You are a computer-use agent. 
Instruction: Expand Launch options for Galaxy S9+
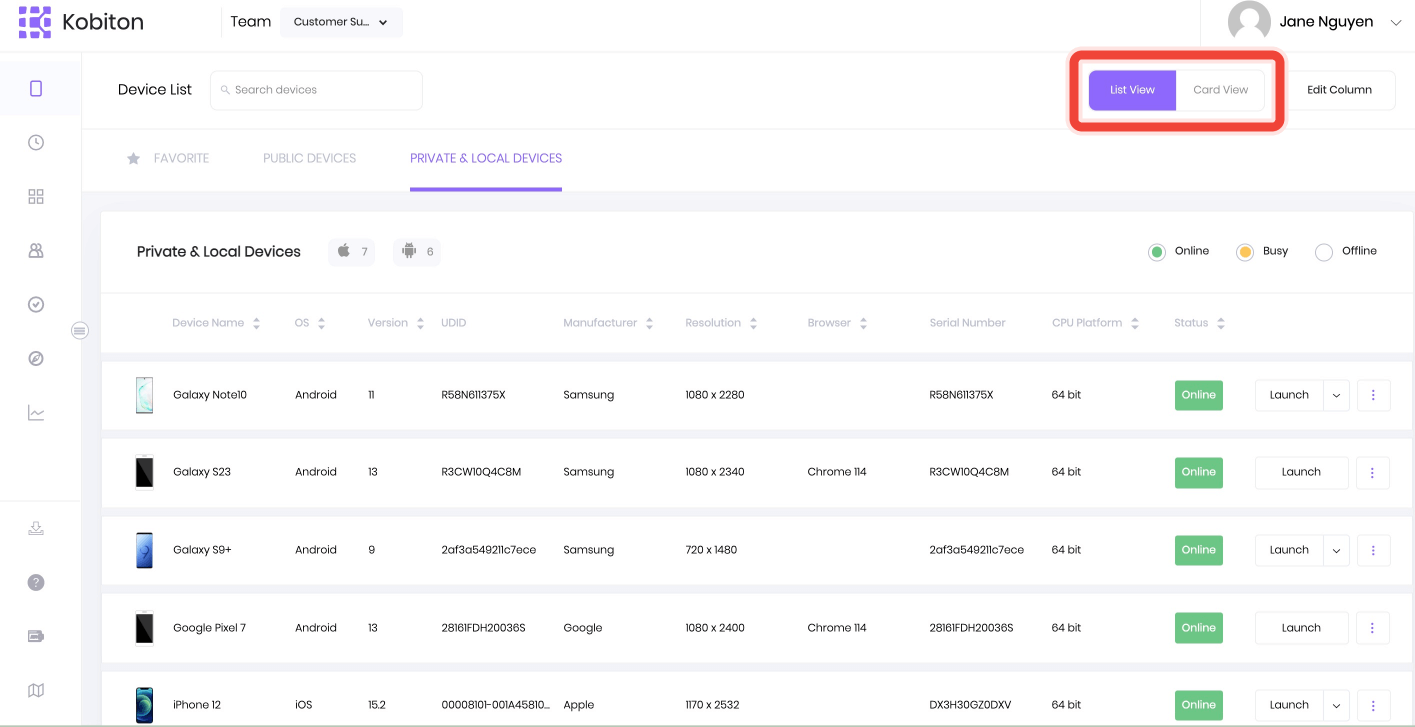[1336, 550]
